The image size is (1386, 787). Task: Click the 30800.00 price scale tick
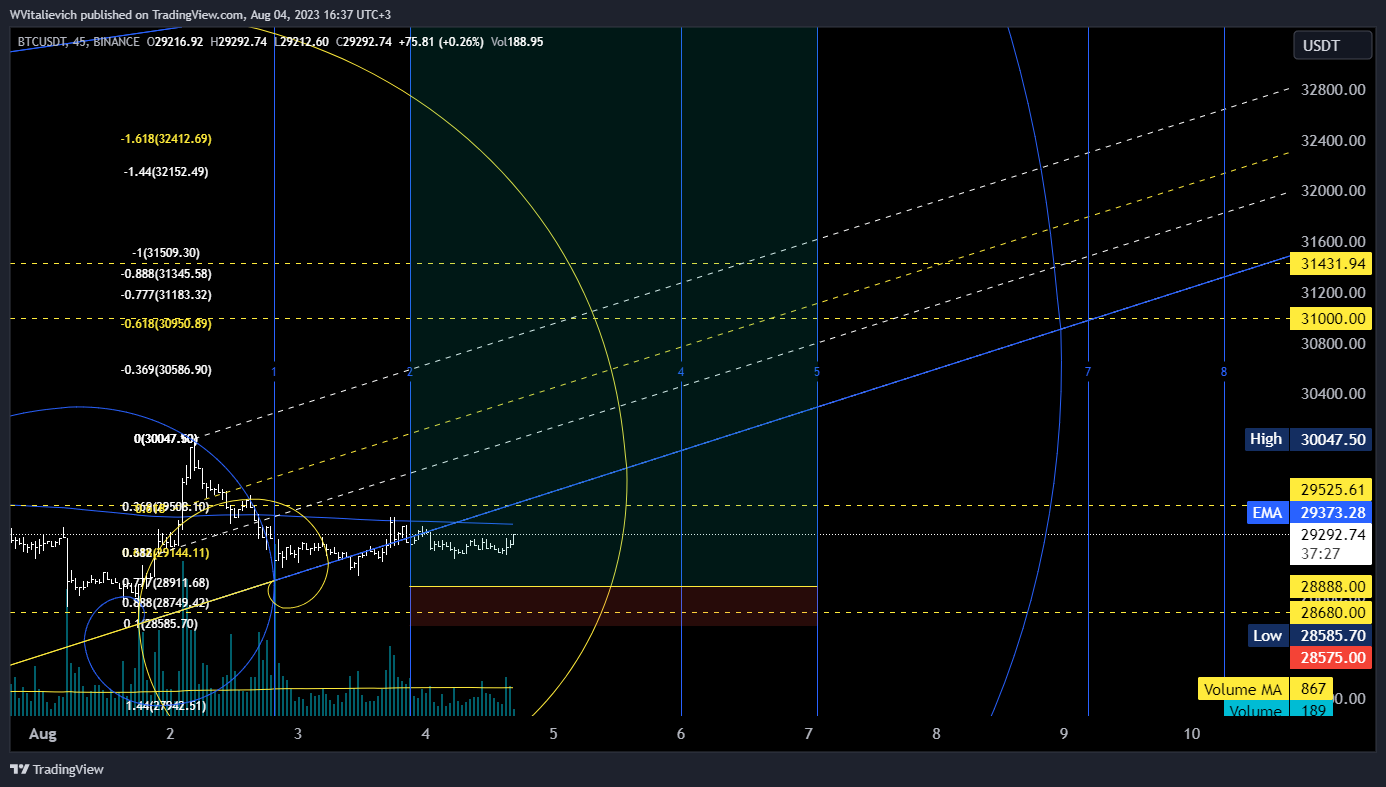tap(1333, 343)
